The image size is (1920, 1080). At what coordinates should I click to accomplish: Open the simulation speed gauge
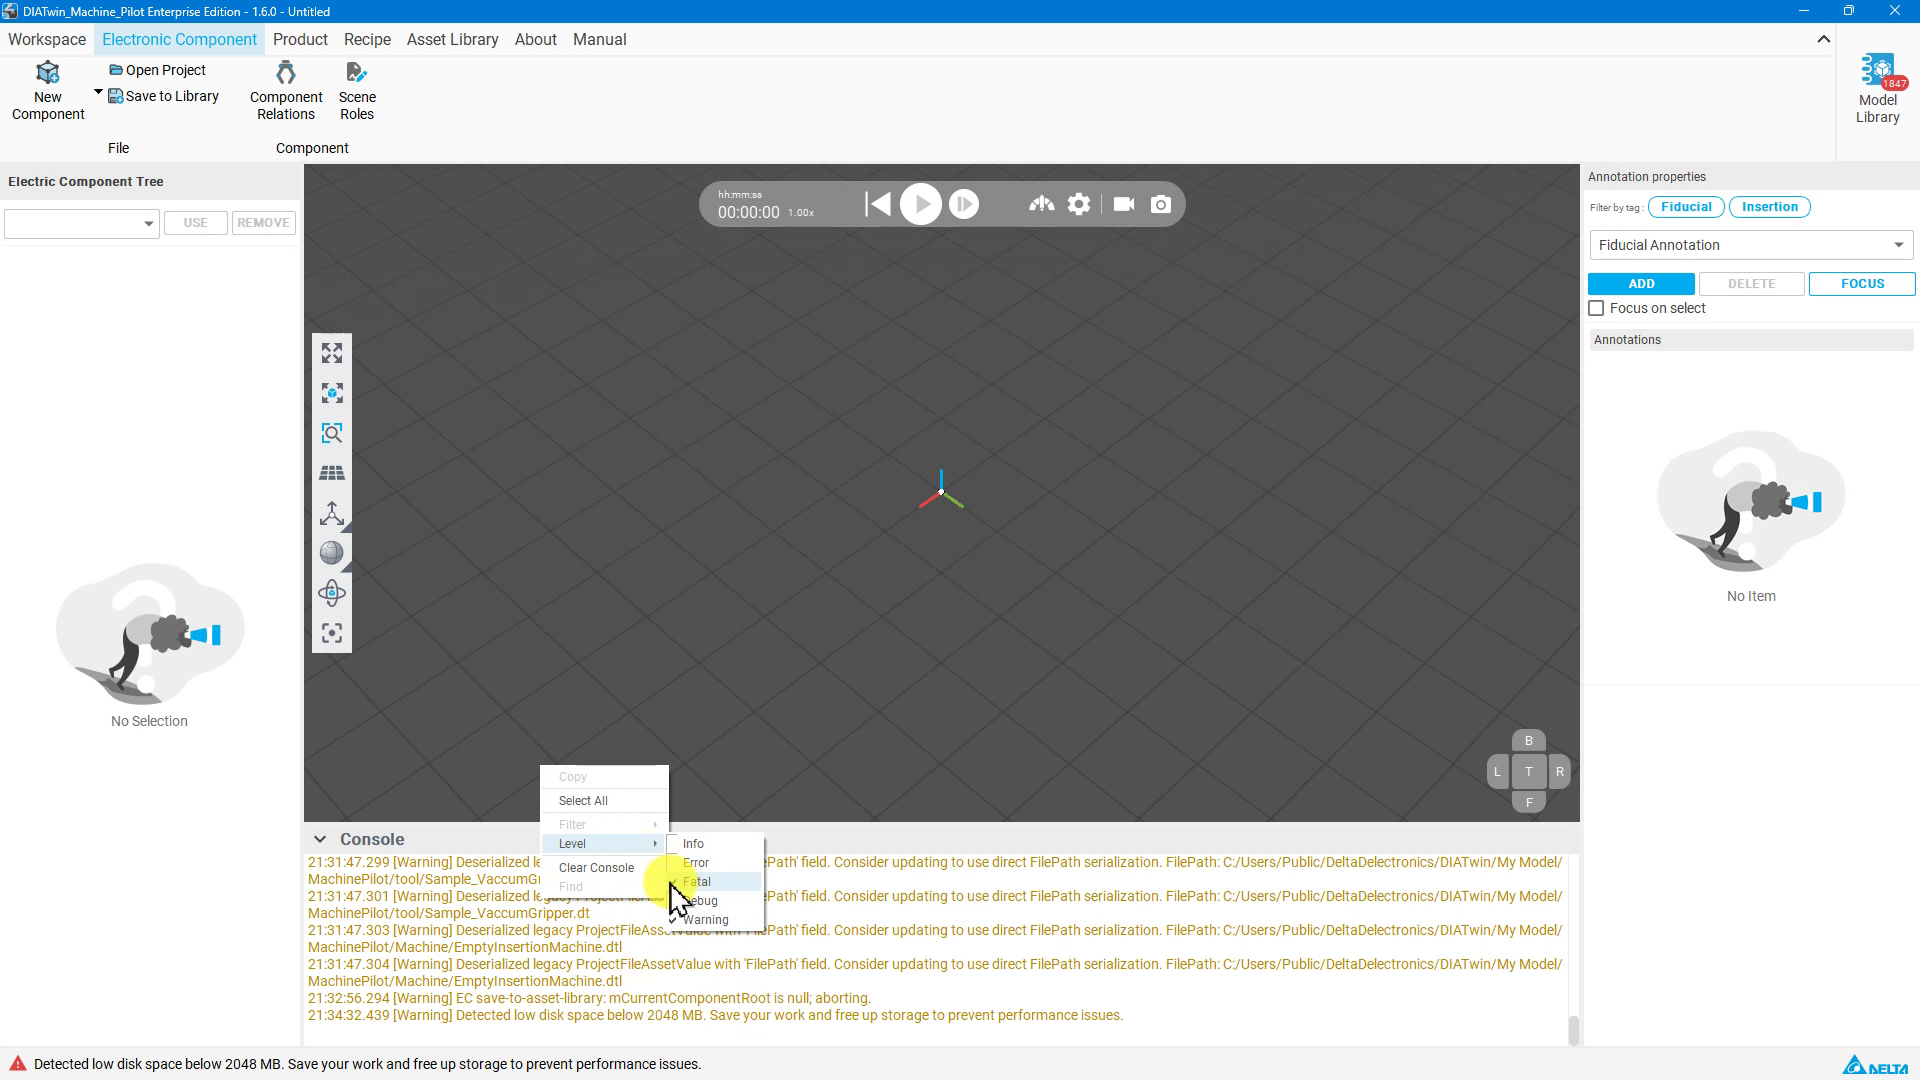[1041, 204]
